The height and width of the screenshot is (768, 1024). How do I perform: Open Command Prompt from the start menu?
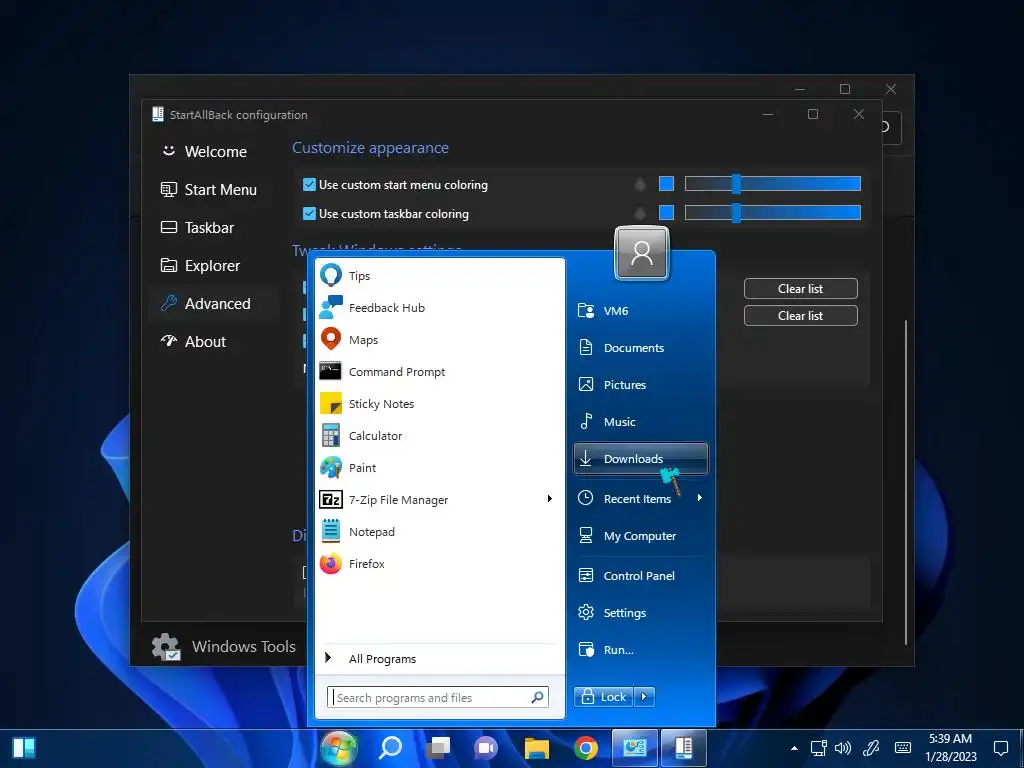pyautogui.click(x=396, y=372)
